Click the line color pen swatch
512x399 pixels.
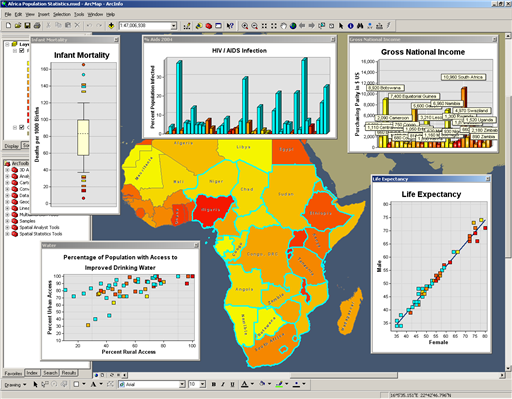280,384
